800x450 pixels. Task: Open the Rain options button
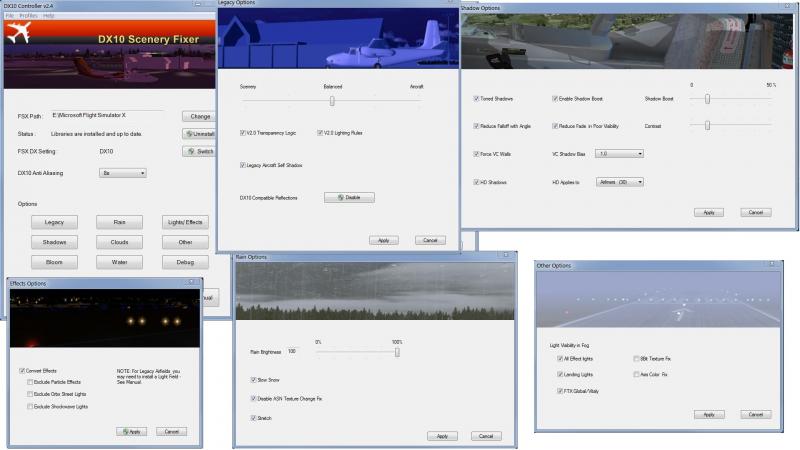[x=119, y=222]
